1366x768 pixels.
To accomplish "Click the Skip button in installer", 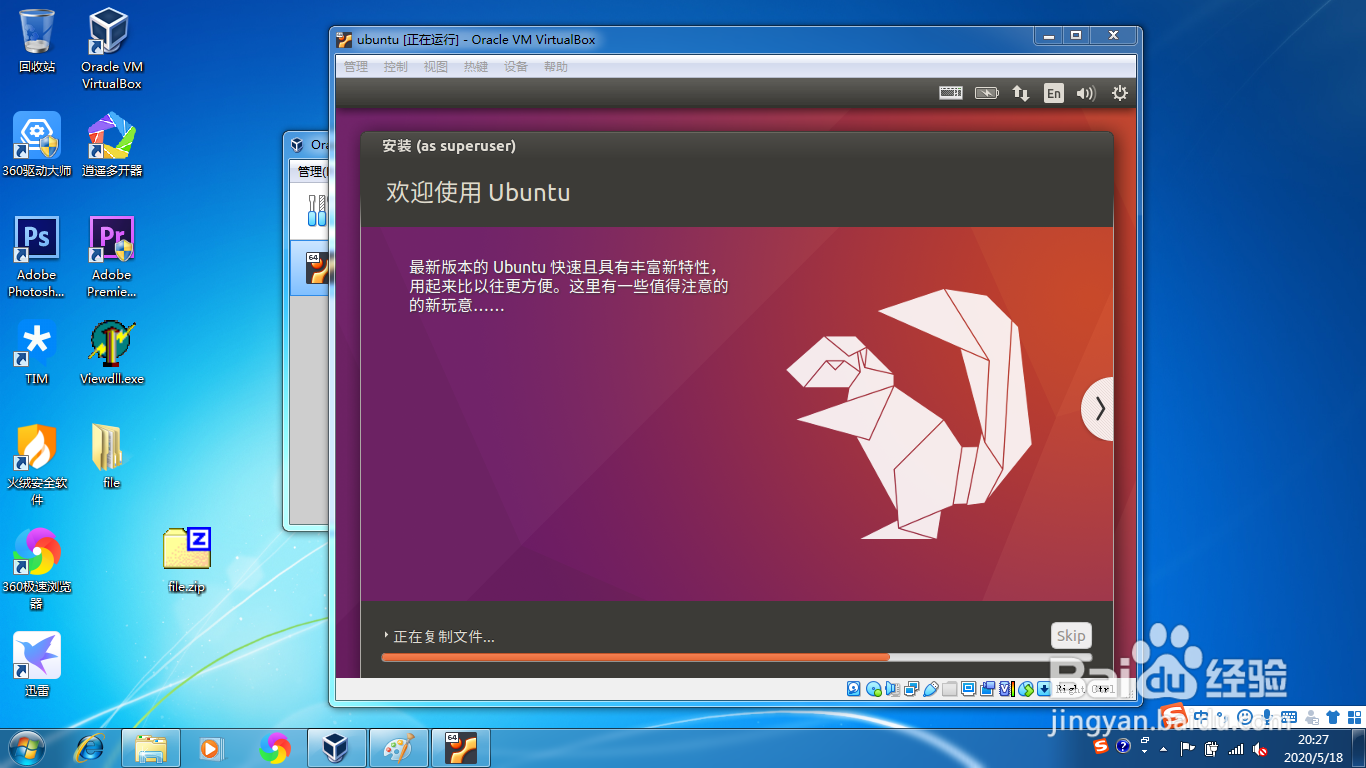I will point(1071,636).
